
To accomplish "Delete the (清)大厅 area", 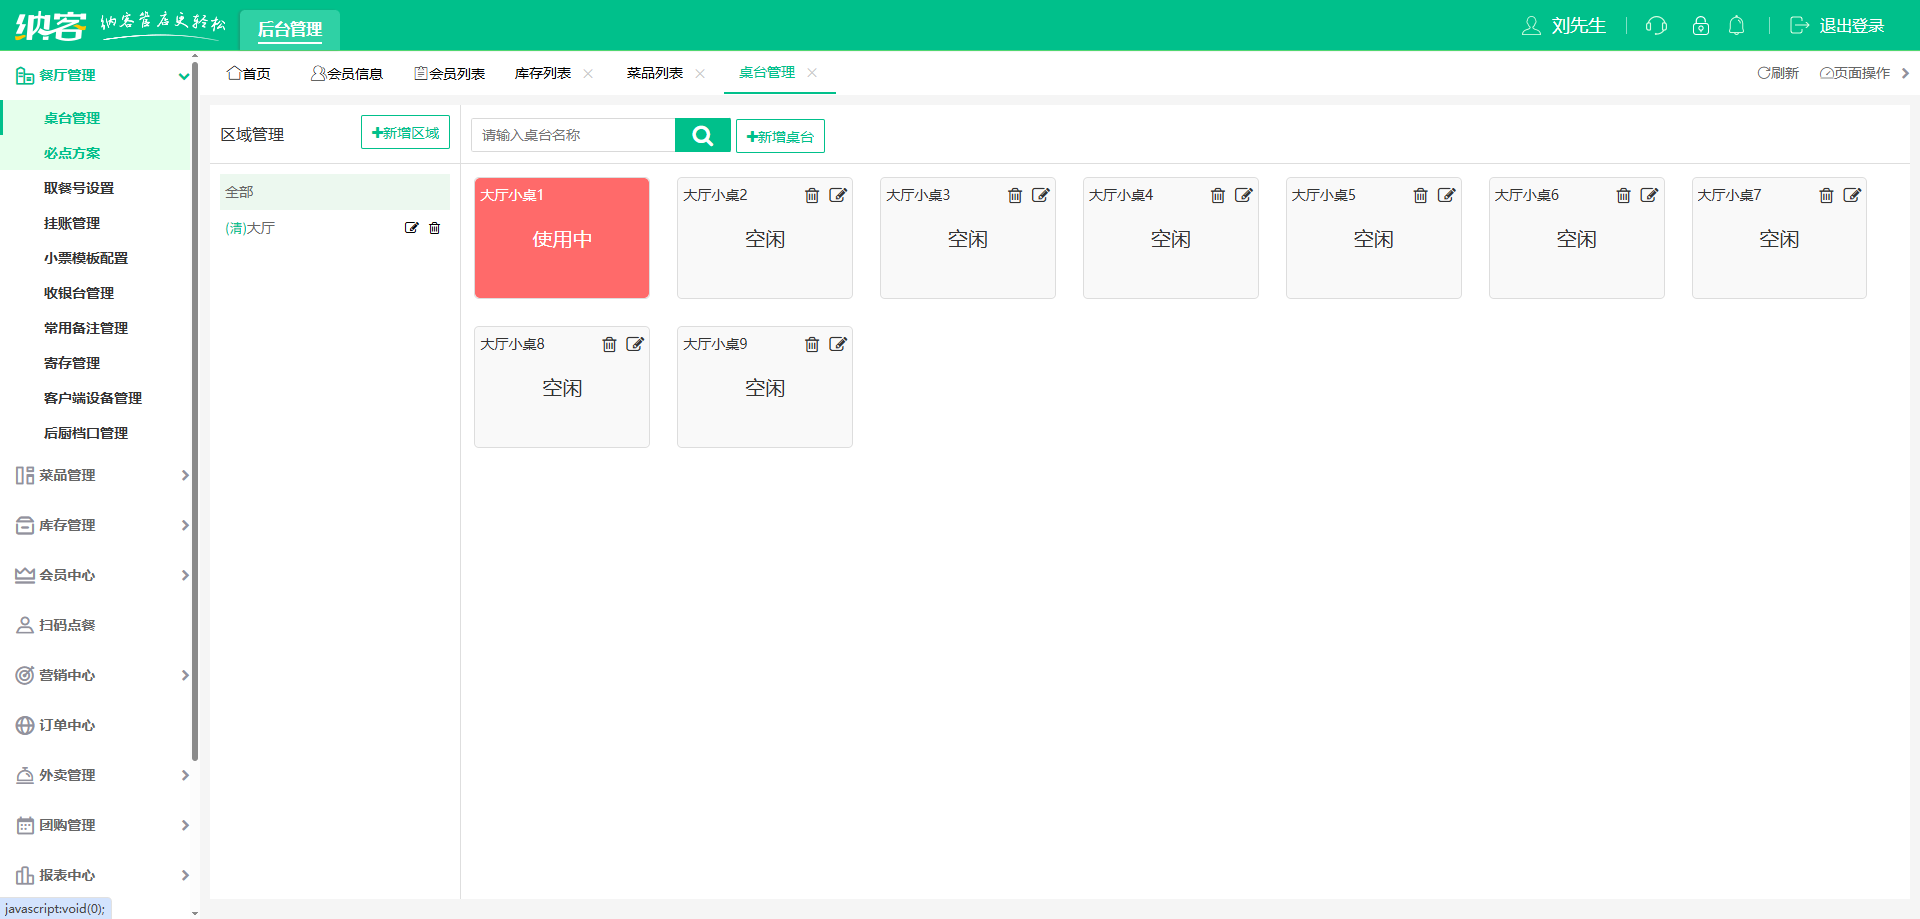I will coord(435,228).
